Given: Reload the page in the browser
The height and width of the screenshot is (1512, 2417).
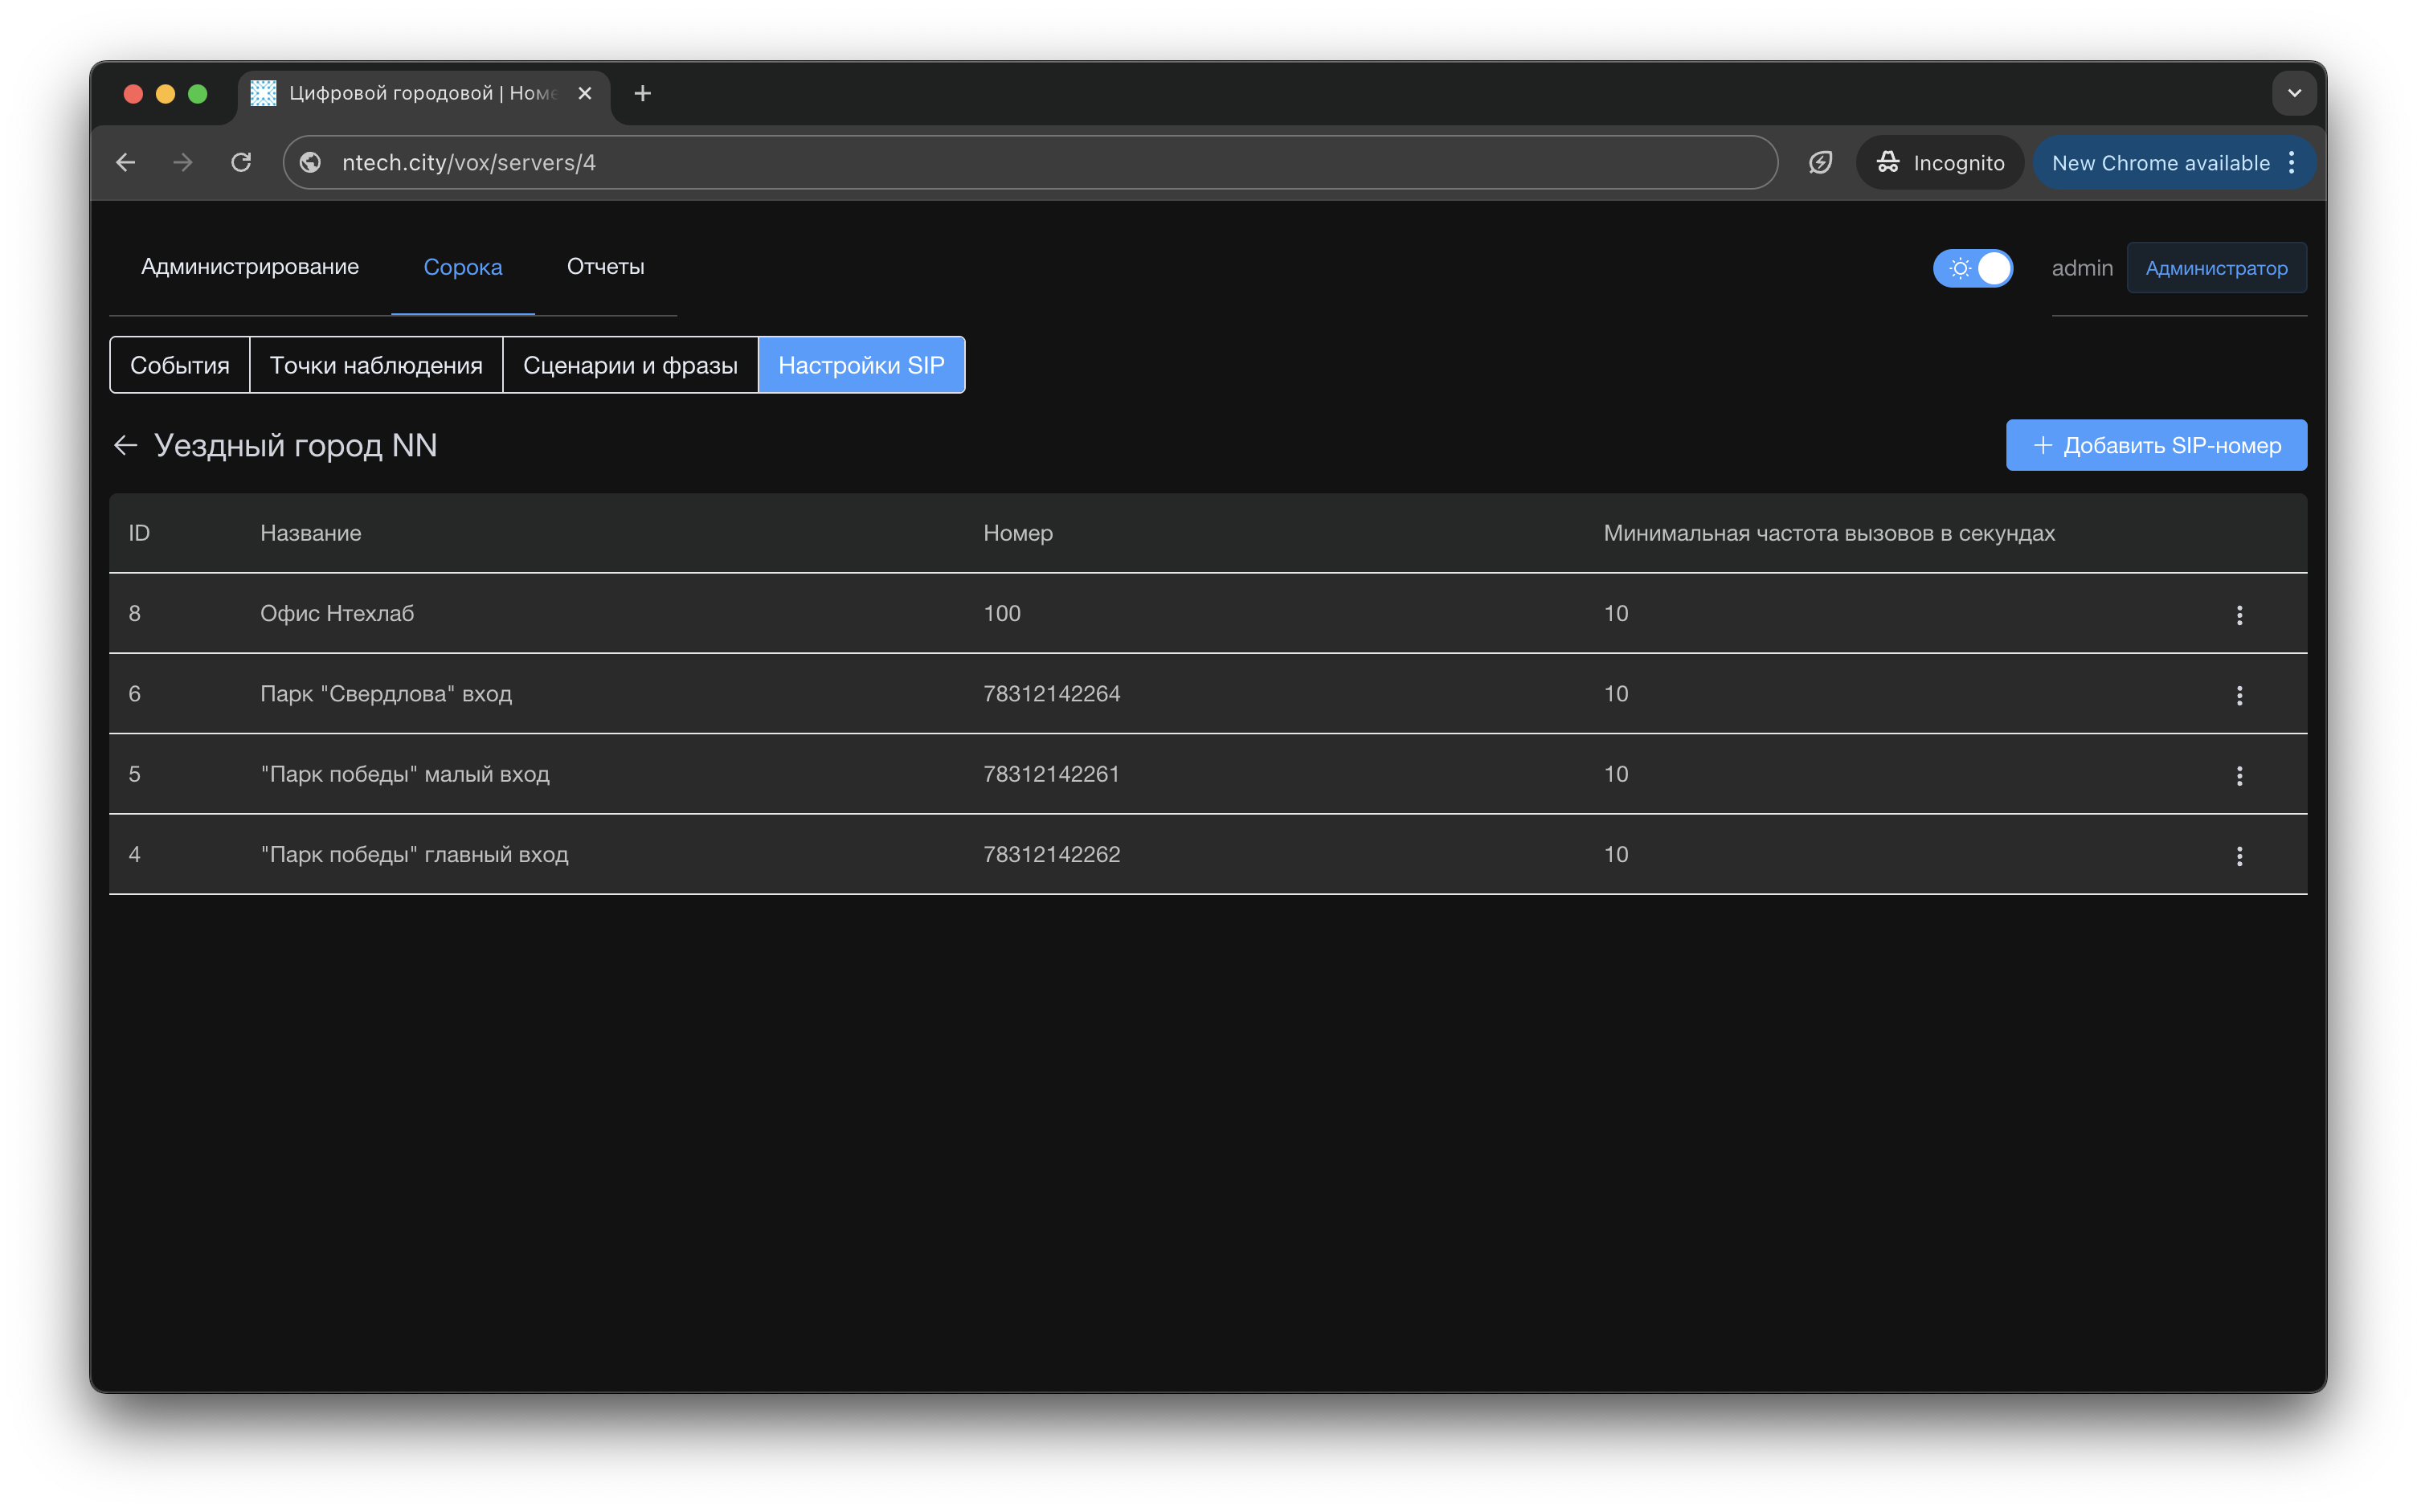Looking at the screenshot, I should pos(241,162).
